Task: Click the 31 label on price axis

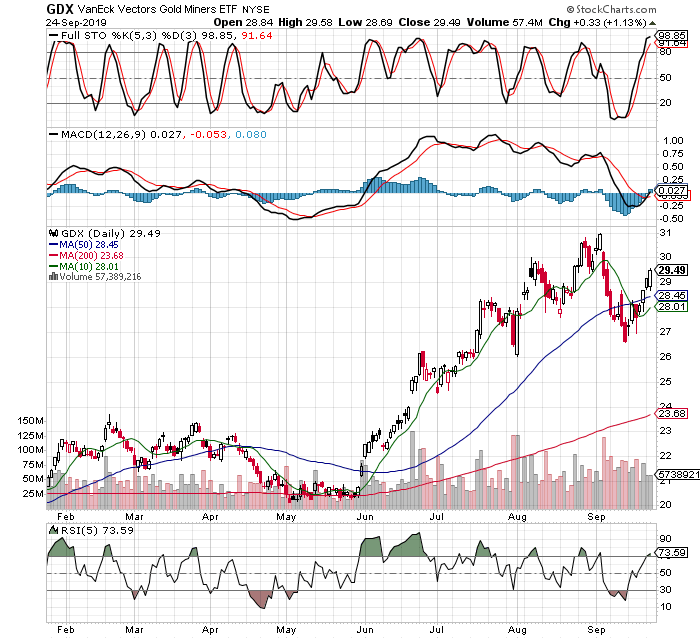Action: click(x=665, y=233)
